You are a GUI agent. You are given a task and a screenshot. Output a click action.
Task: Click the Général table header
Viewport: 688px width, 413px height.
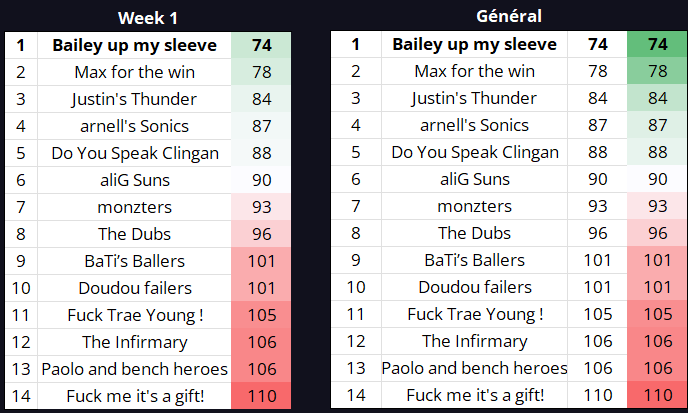[x=508, y=16]
